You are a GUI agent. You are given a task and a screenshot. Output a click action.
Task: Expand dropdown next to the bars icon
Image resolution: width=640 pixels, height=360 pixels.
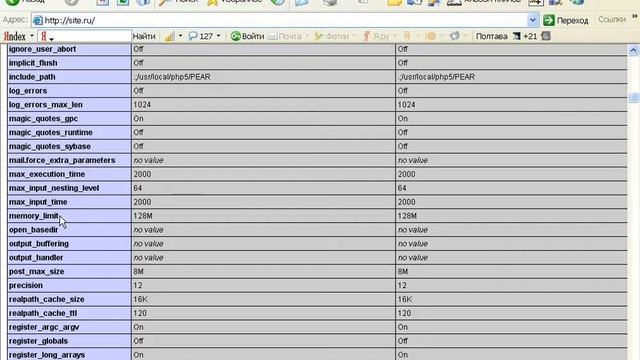click(180, 36)
